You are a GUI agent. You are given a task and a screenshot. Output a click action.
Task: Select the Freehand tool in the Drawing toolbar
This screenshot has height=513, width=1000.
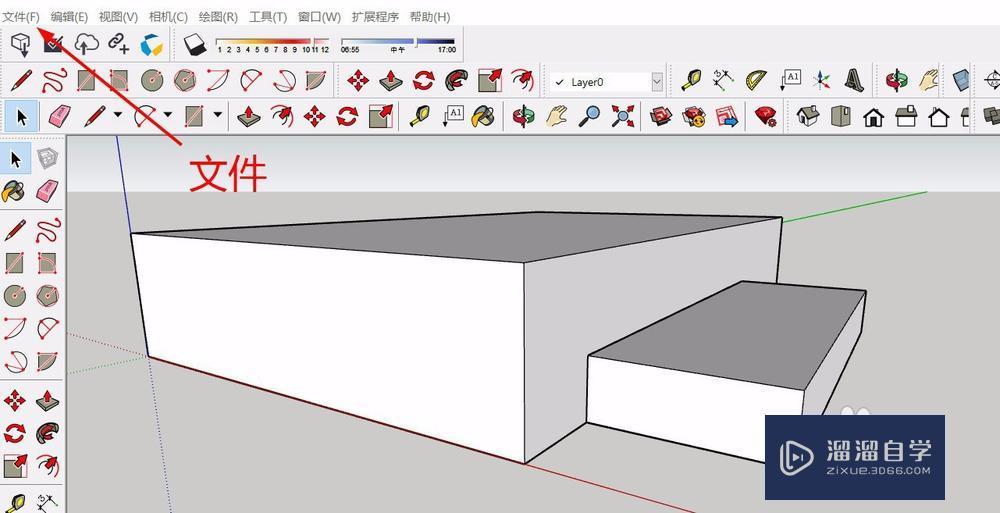[x=54, y=81]
